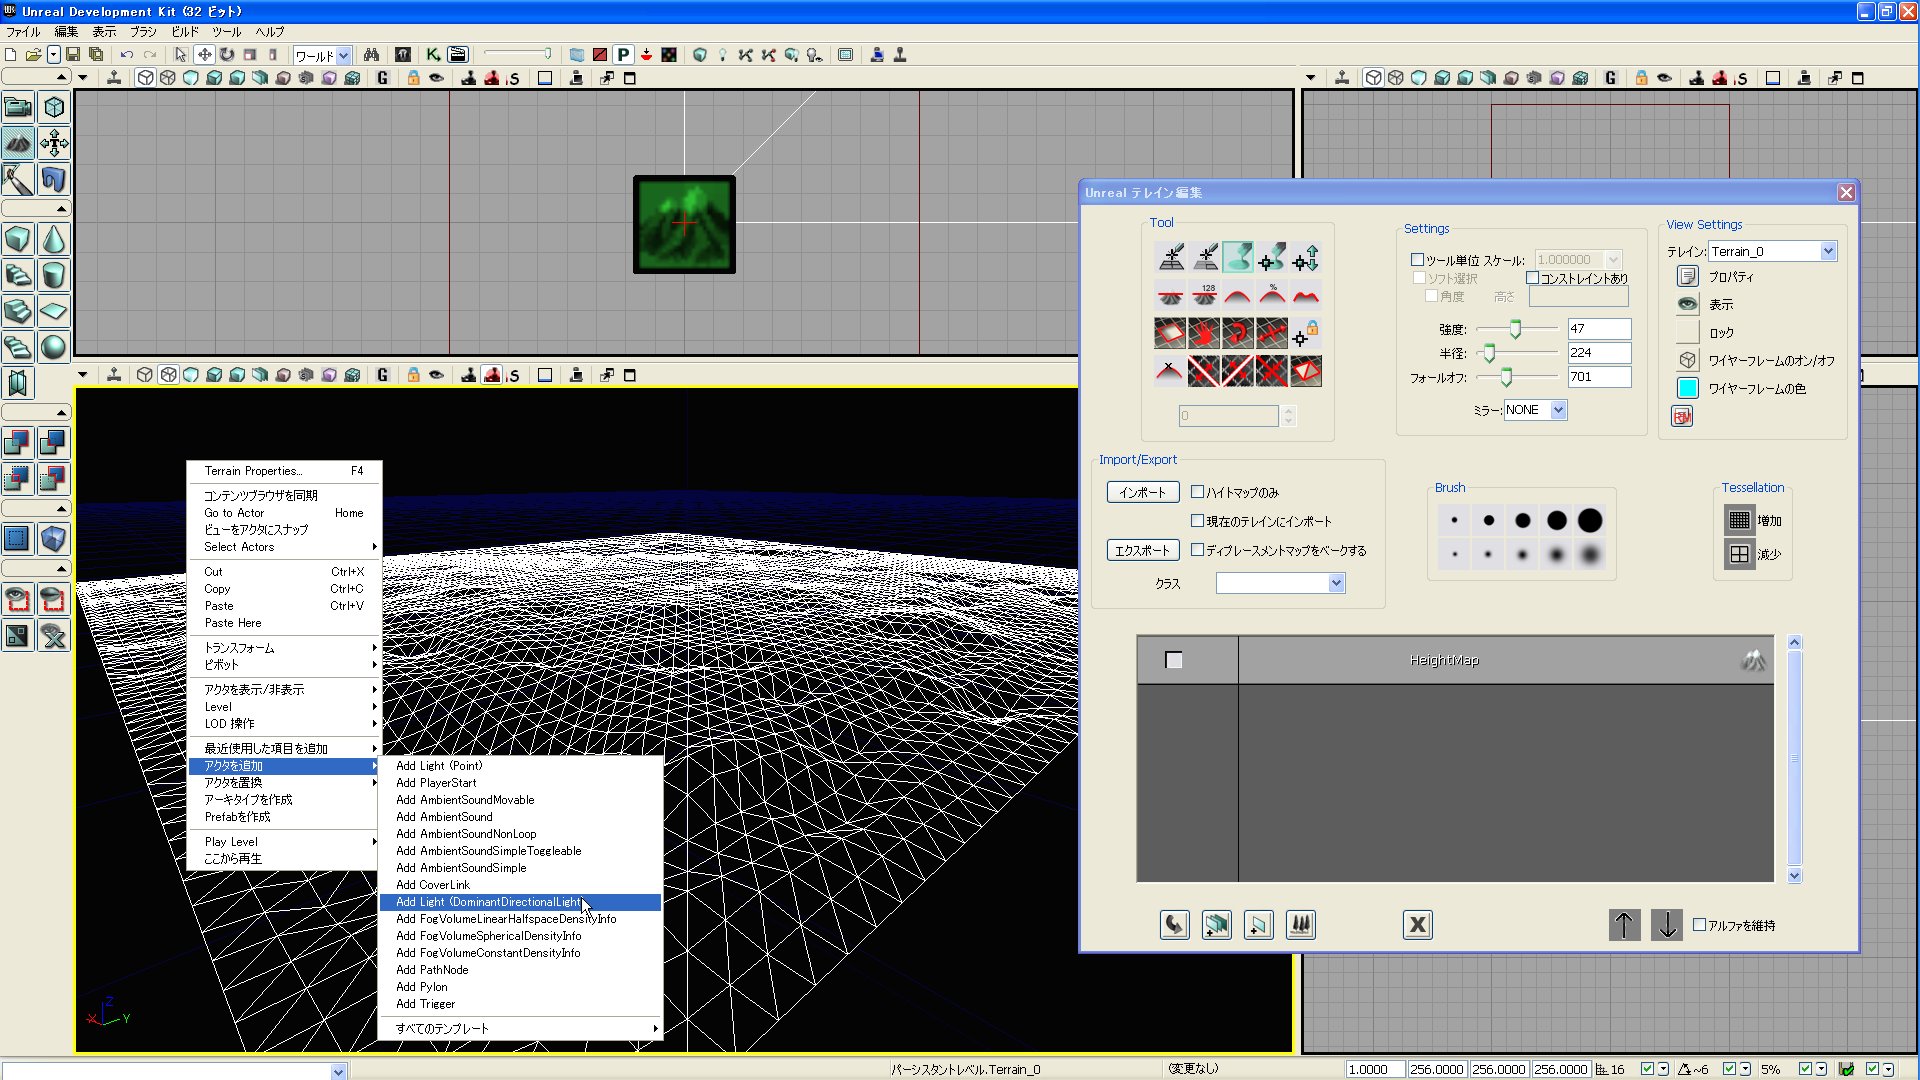Open Terrain Properties from context menu

[253, 471]
